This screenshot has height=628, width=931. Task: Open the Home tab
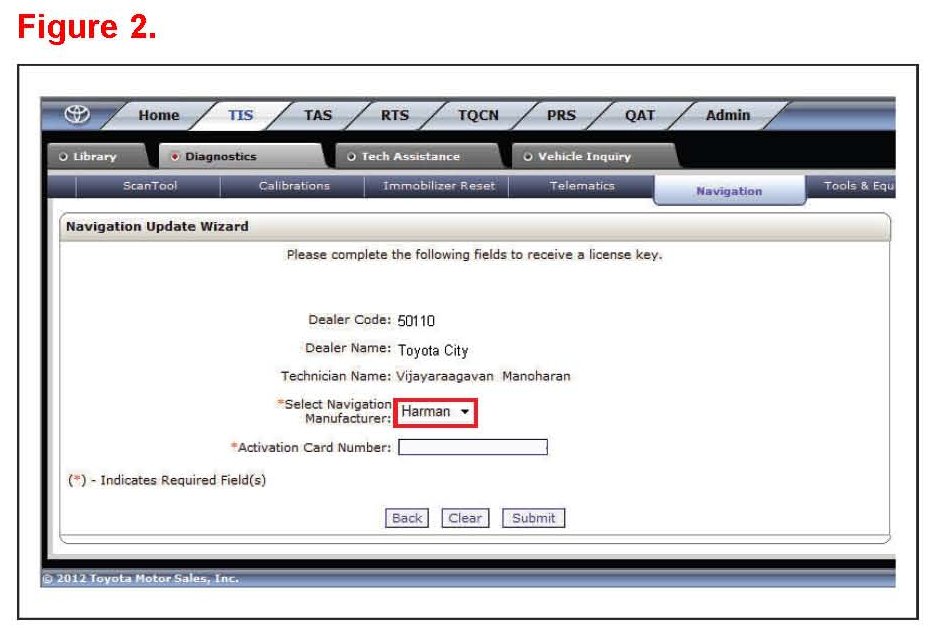[x=158, y=115]
